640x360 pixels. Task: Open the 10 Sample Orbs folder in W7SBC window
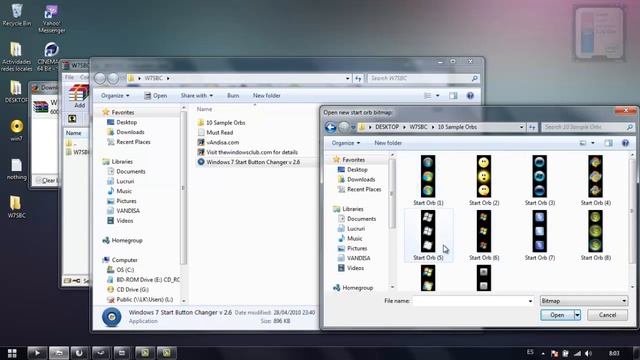[x=221, y=122]
